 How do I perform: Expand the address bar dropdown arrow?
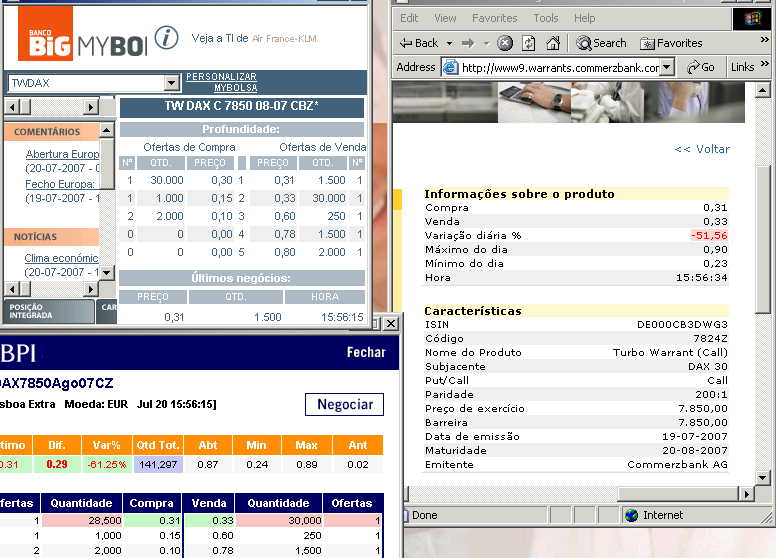[x=668, y=67]
